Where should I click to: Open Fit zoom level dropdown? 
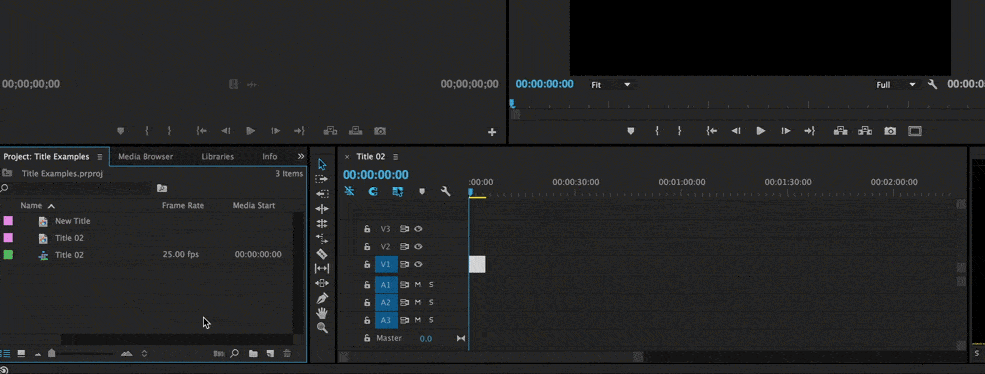tap(611, 84)
